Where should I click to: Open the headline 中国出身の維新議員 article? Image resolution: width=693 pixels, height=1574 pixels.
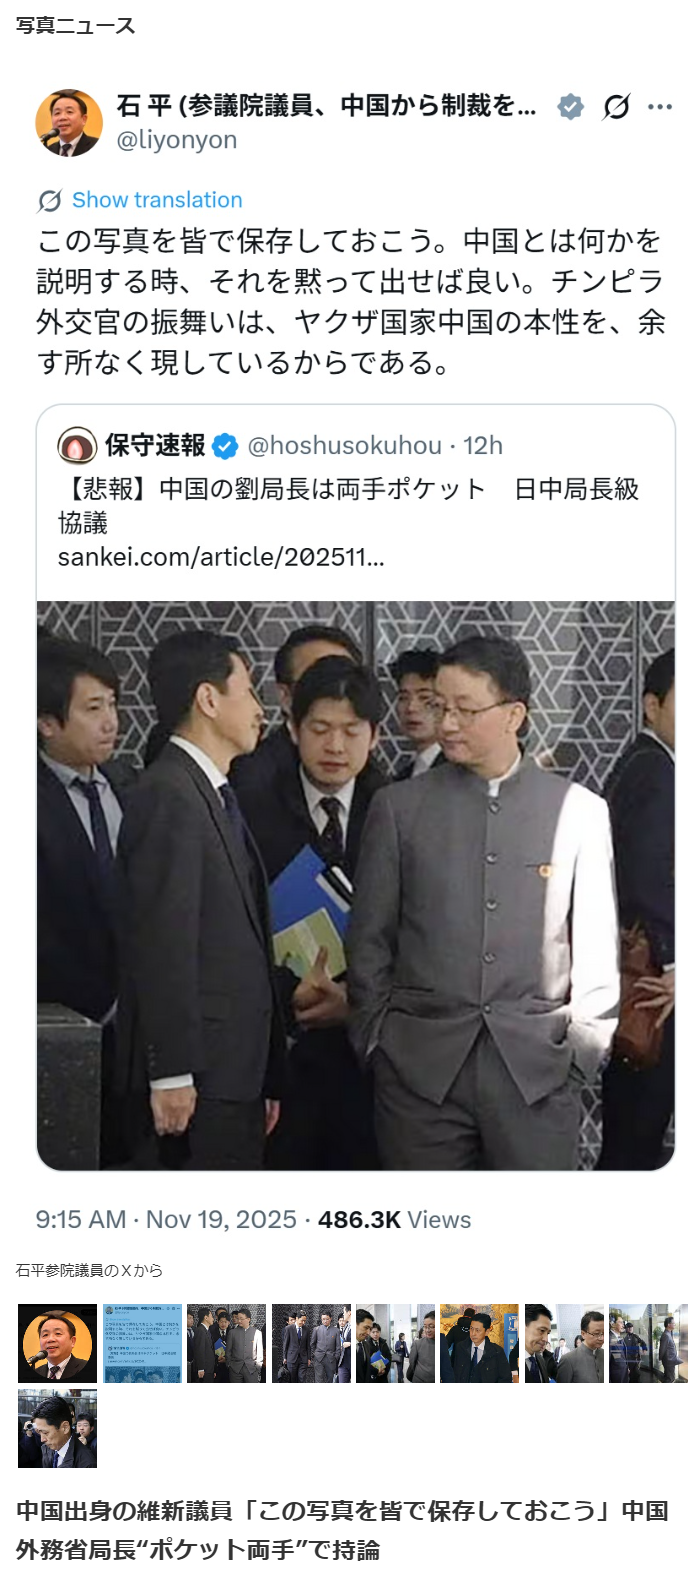pyautogui.click(x=342, y=1530)
